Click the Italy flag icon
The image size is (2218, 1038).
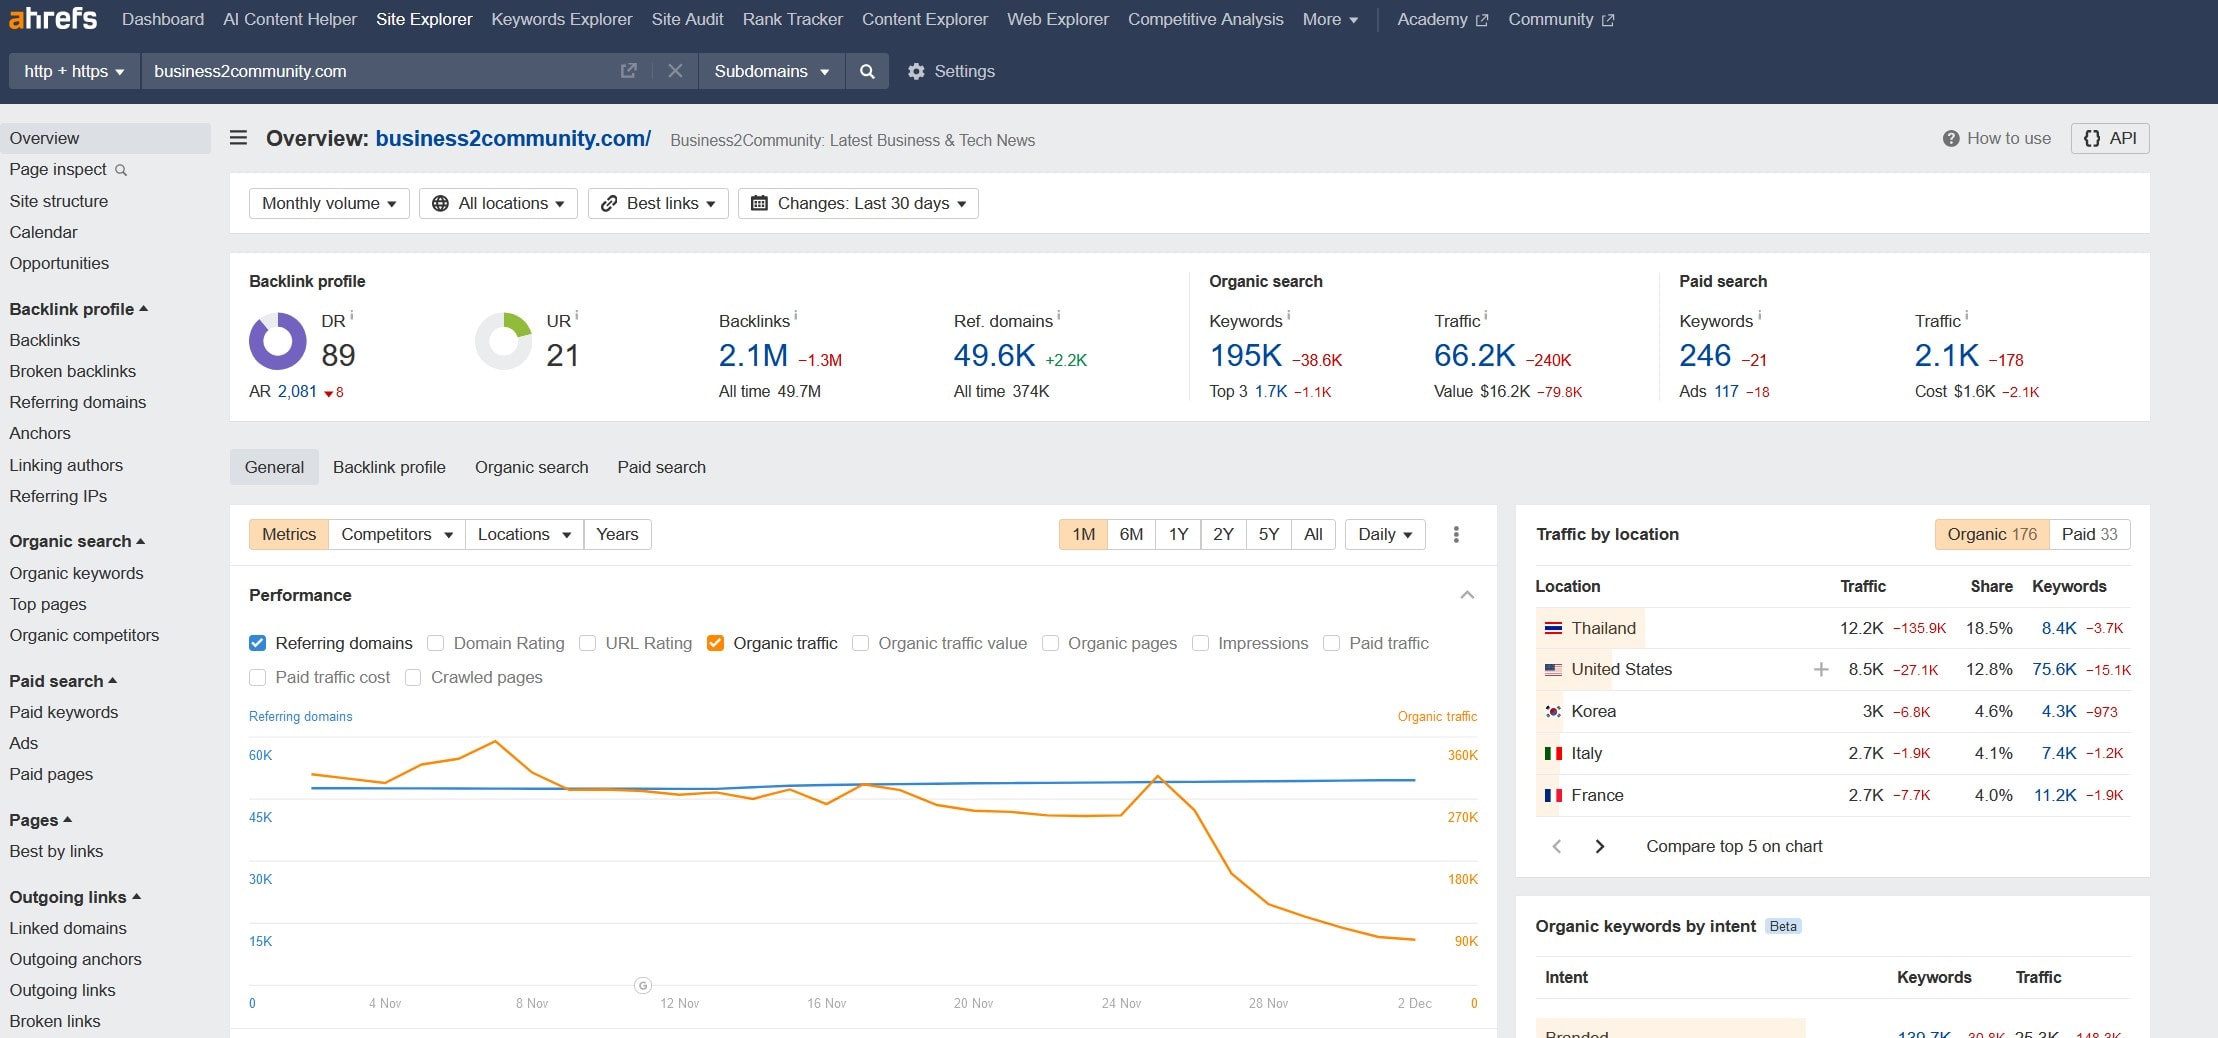point(1553,754)
